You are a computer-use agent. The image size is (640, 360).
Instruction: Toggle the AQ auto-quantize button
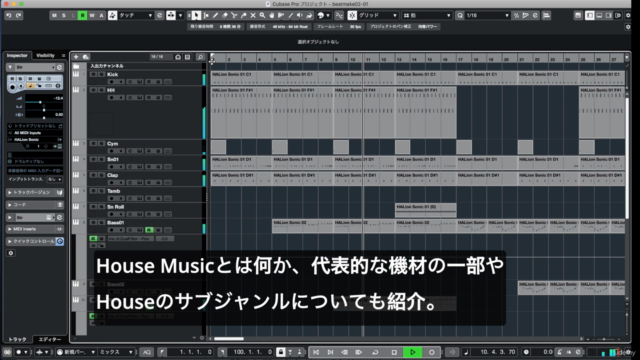147,352
